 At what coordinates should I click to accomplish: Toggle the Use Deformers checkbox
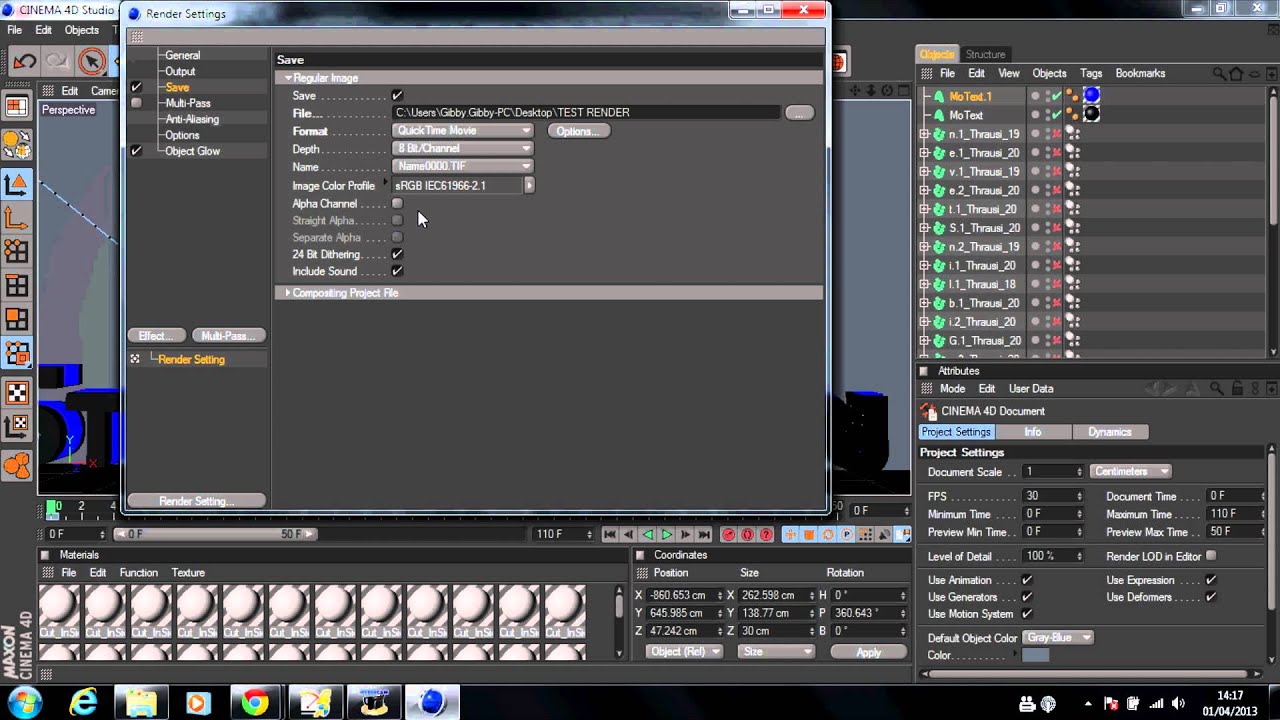pyautogui.click(x=1211, y=597)
